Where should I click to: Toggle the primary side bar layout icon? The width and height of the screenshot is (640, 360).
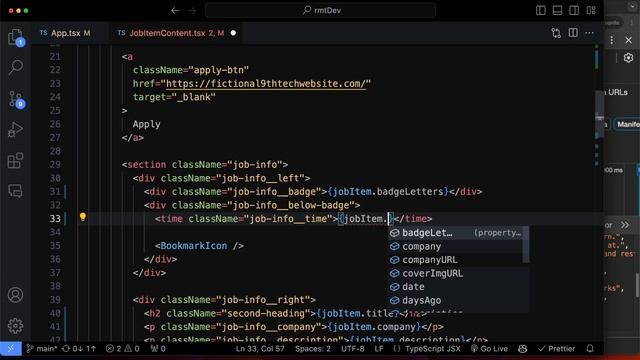click(540, 10)
